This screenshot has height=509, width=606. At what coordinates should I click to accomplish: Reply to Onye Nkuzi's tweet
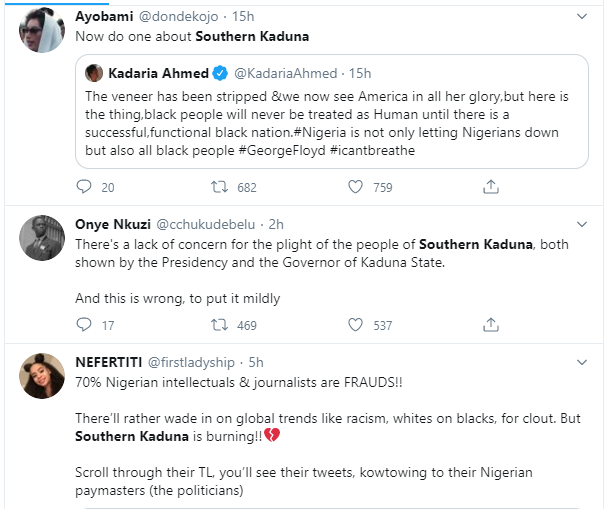pyautogui.click(x=84, y=325)
